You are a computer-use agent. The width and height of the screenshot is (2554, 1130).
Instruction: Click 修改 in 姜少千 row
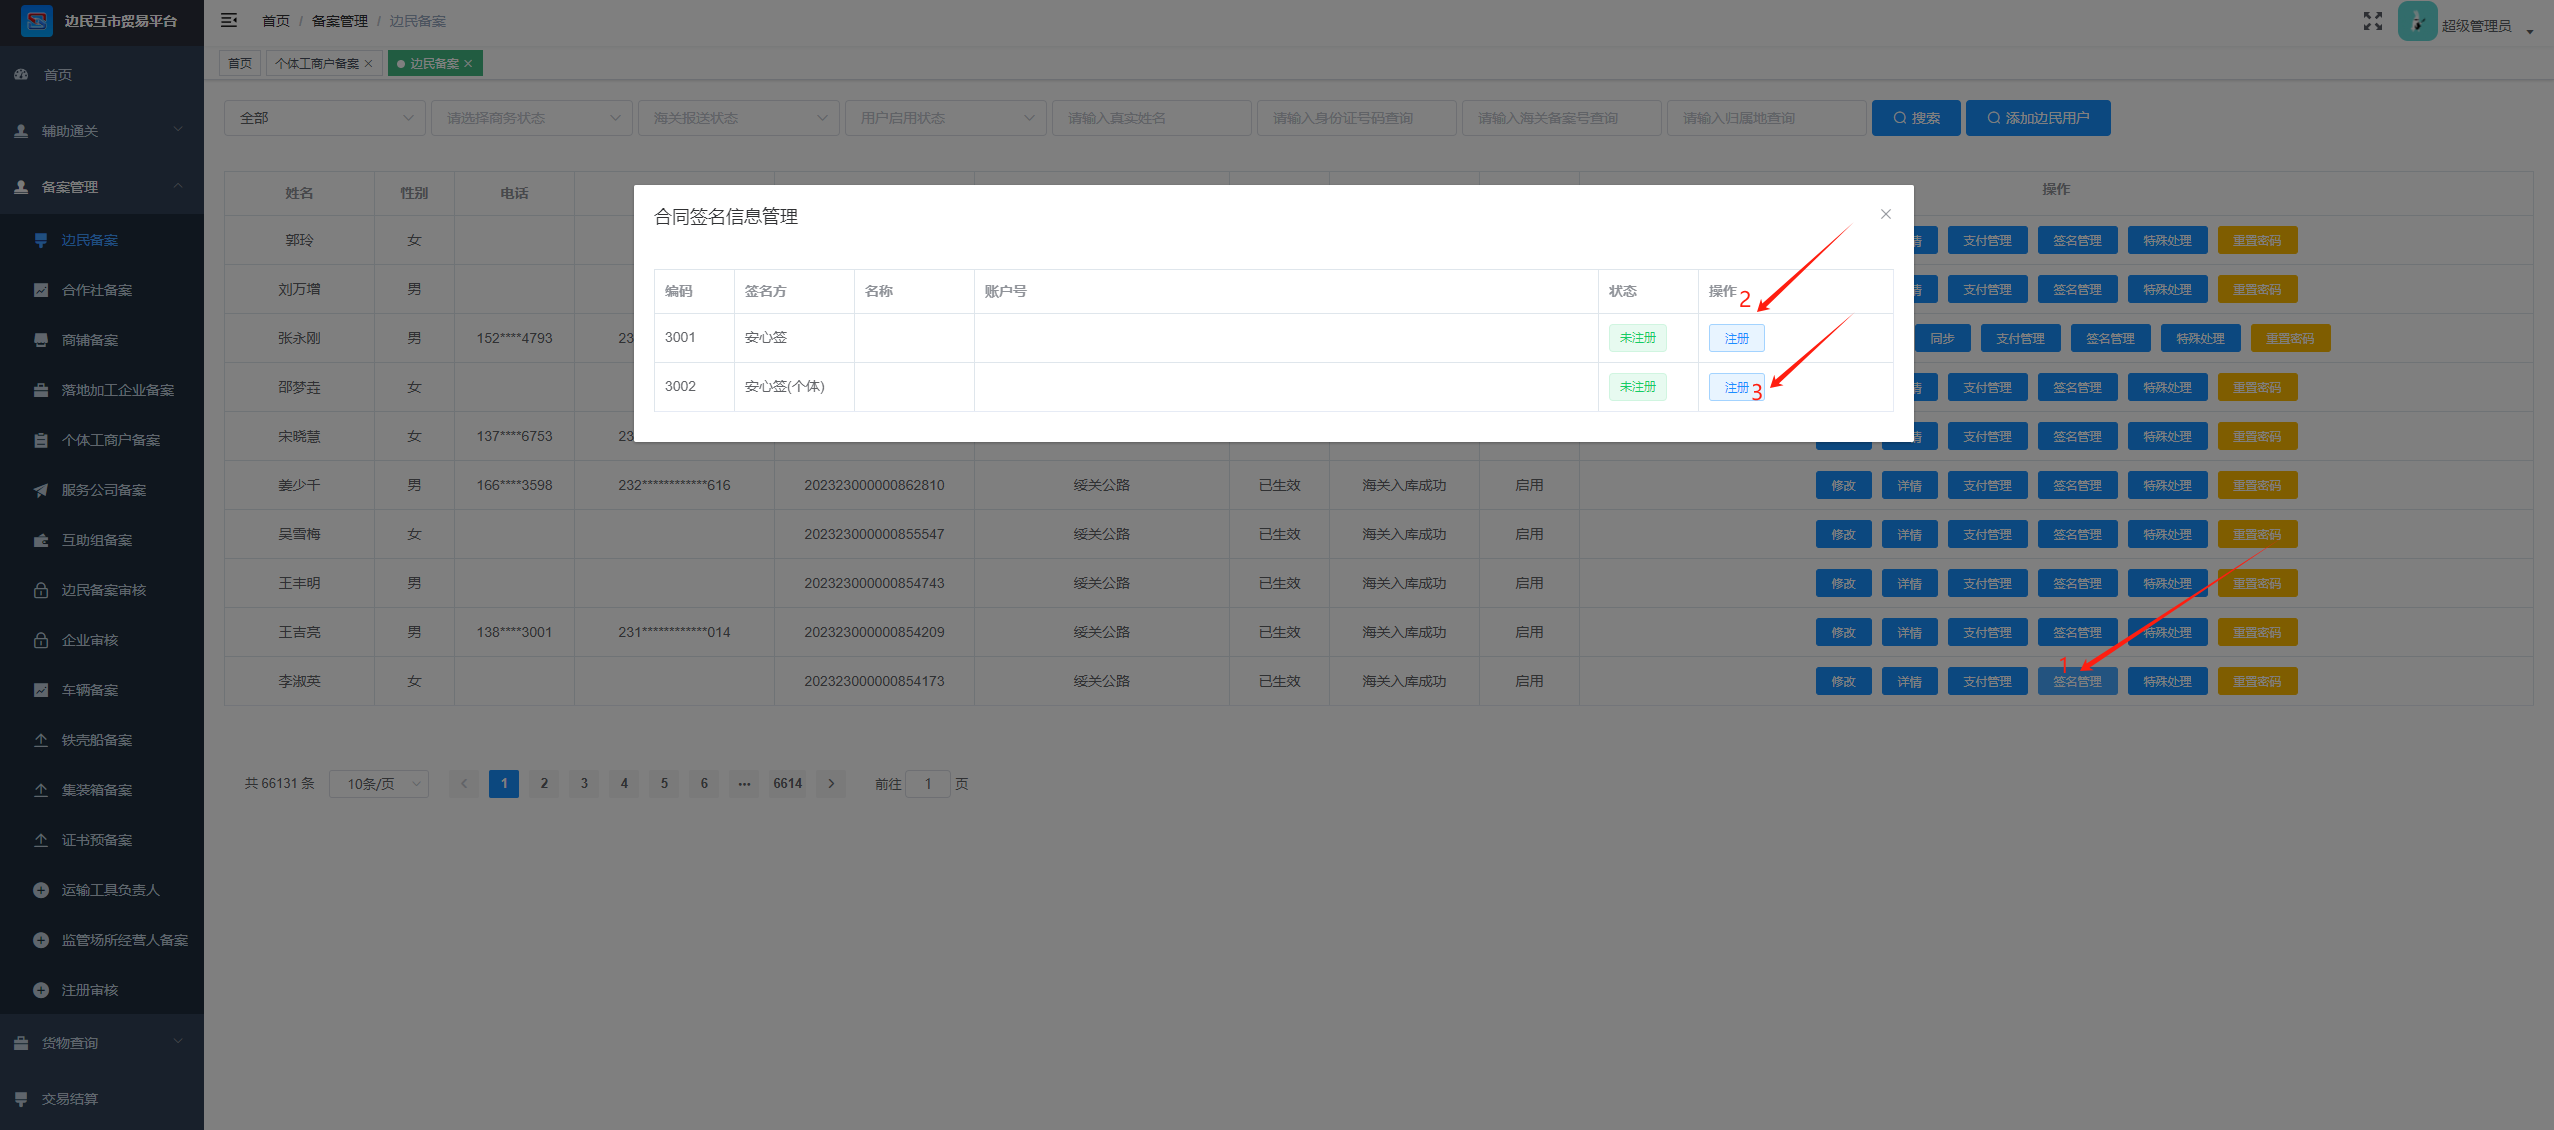(x=1844, y=486)
